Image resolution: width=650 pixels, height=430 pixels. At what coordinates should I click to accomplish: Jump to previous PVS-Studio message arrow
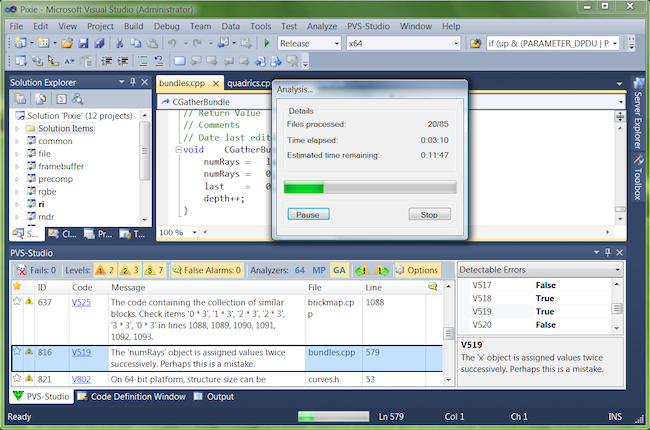point(362,270)
